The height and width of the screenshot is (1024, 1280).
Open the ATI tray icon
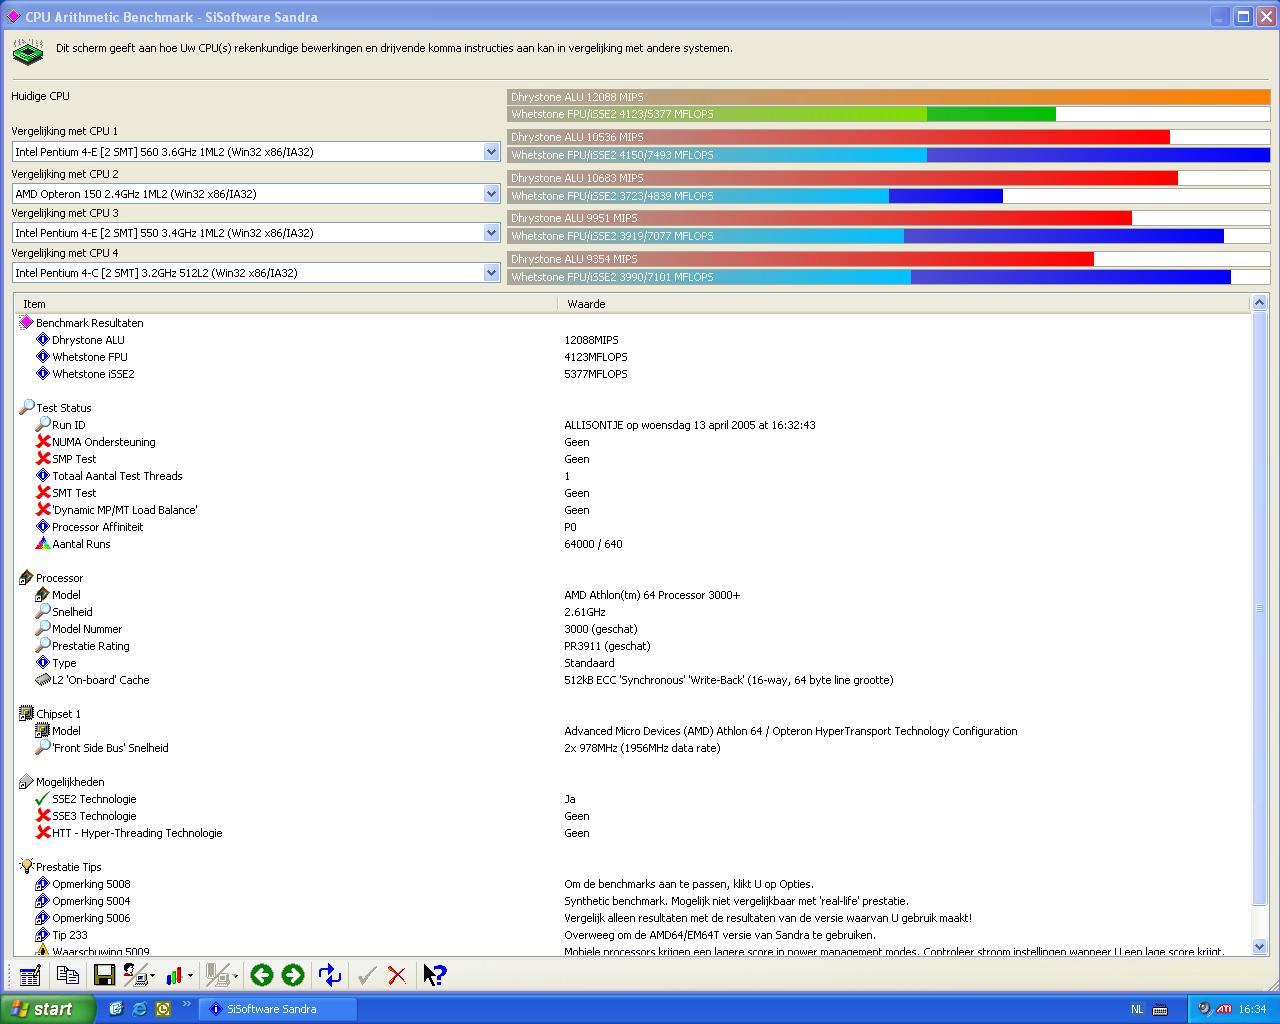(x=1223, y=1009)
